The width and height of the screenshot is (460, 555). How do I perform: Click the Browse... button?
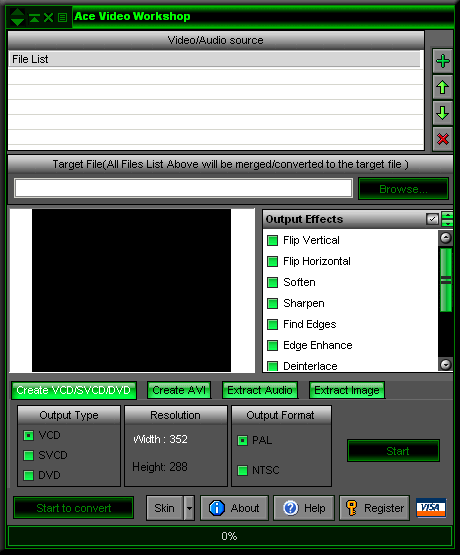pyautogui.click(x=403, y=189)
